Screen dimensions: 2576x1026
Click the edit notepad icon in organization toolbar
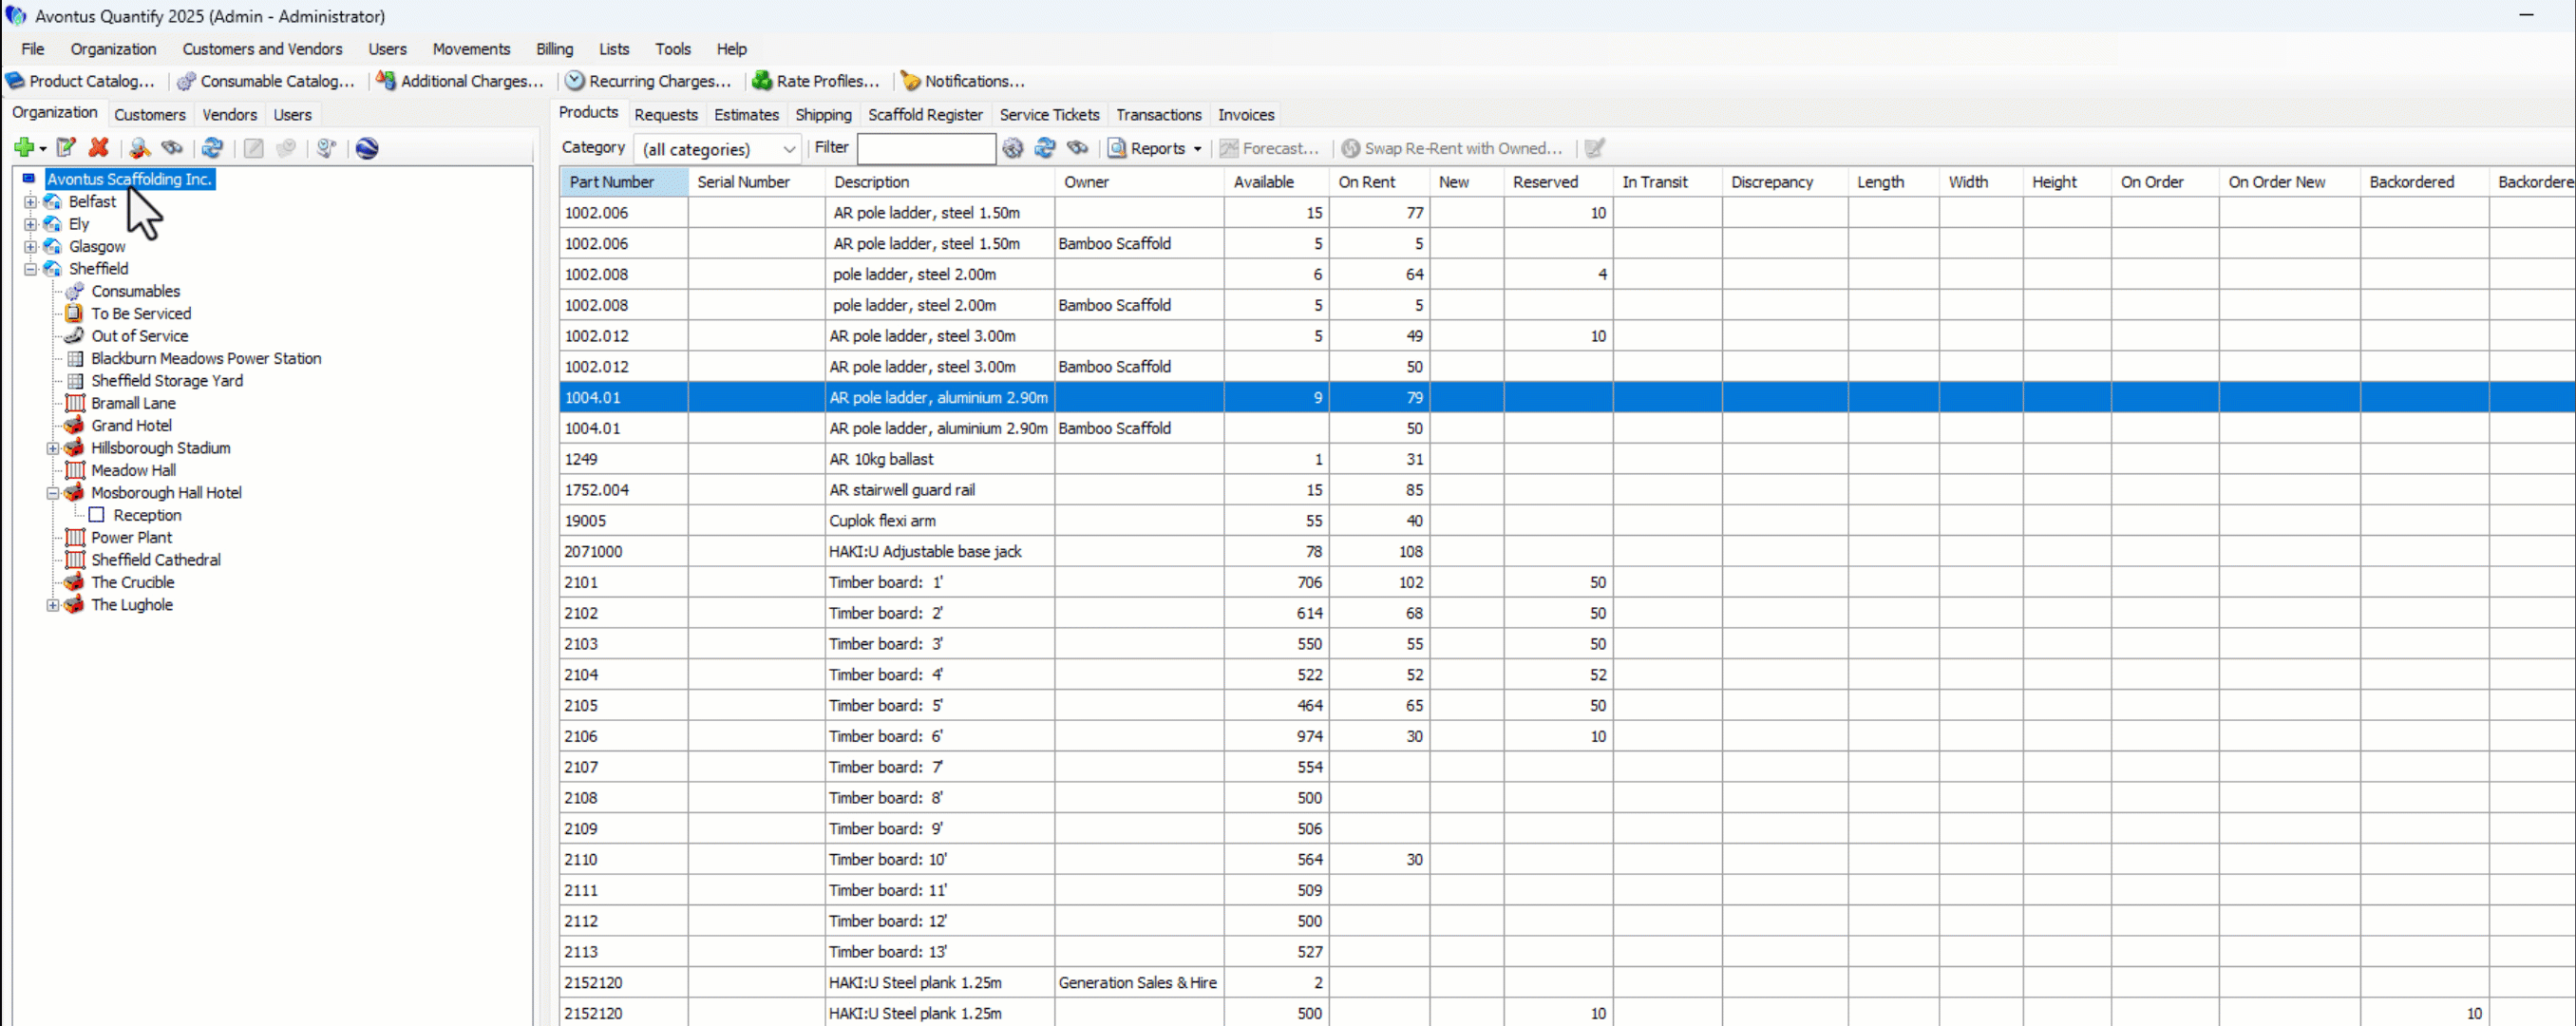(x=66, y=148)
